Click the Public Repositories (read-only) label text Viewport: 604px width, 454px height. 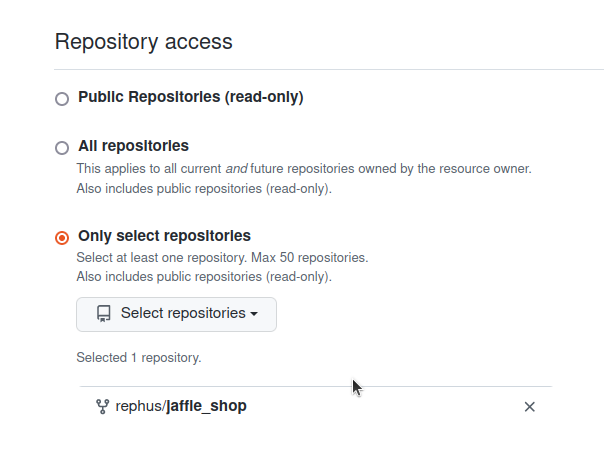tap(191, 97)
